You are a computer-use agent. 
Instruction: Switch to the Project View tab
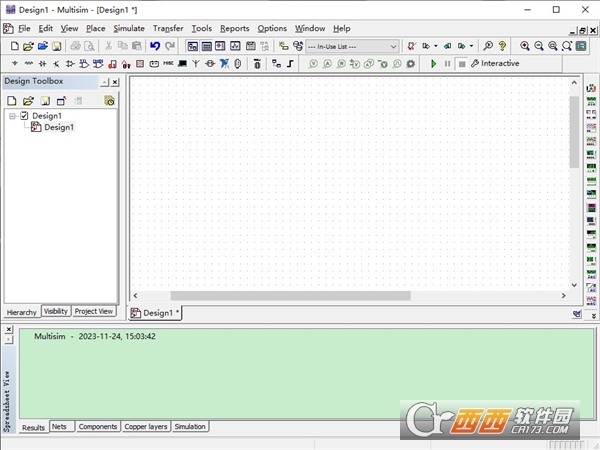[94, 311]
